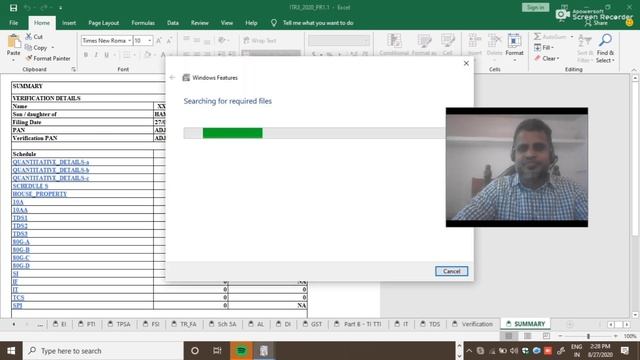Open the TDS1 schedule link

tap(20, 218)
